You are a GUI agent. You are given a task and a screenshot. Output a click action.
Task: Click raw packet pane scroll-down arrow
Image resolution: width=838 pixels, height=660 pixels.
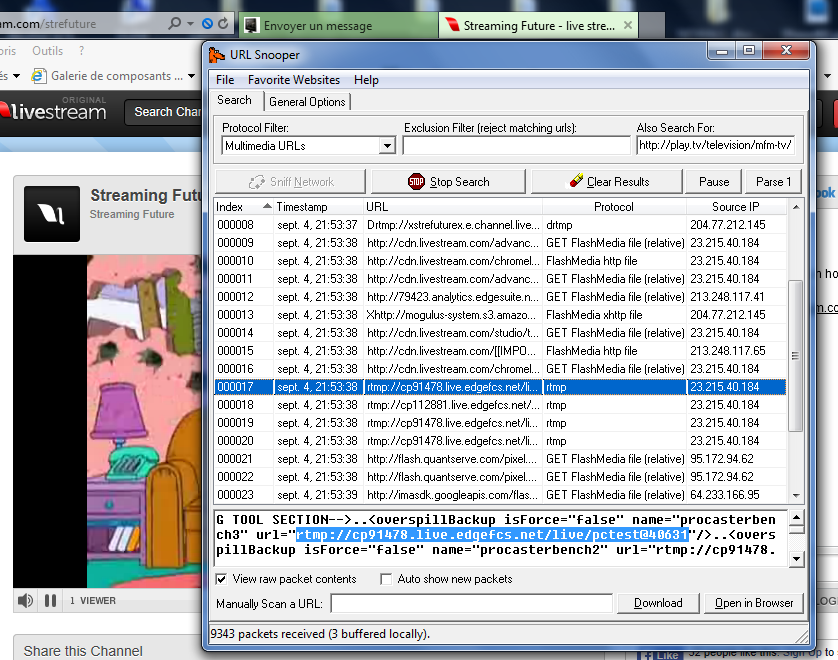[796, 559]
